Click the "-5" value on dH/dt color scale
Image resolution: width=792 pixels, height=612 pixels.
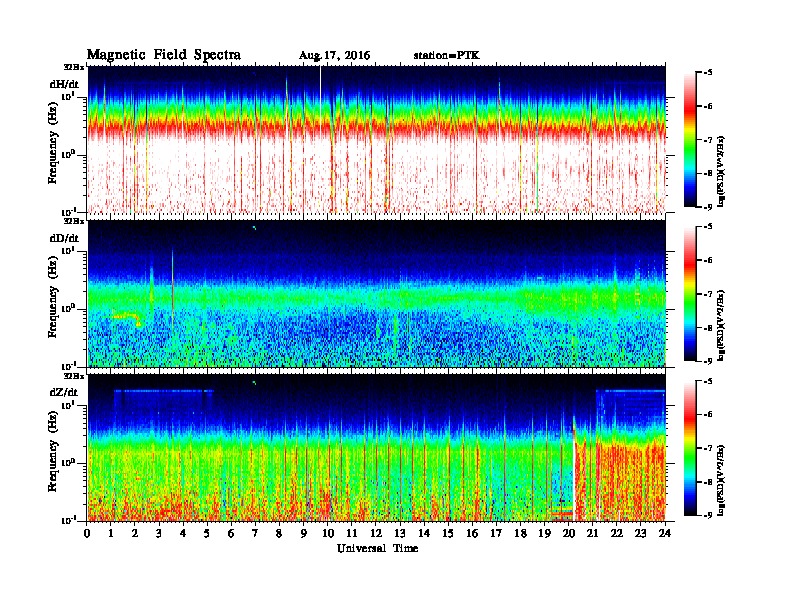click(708, 73)
